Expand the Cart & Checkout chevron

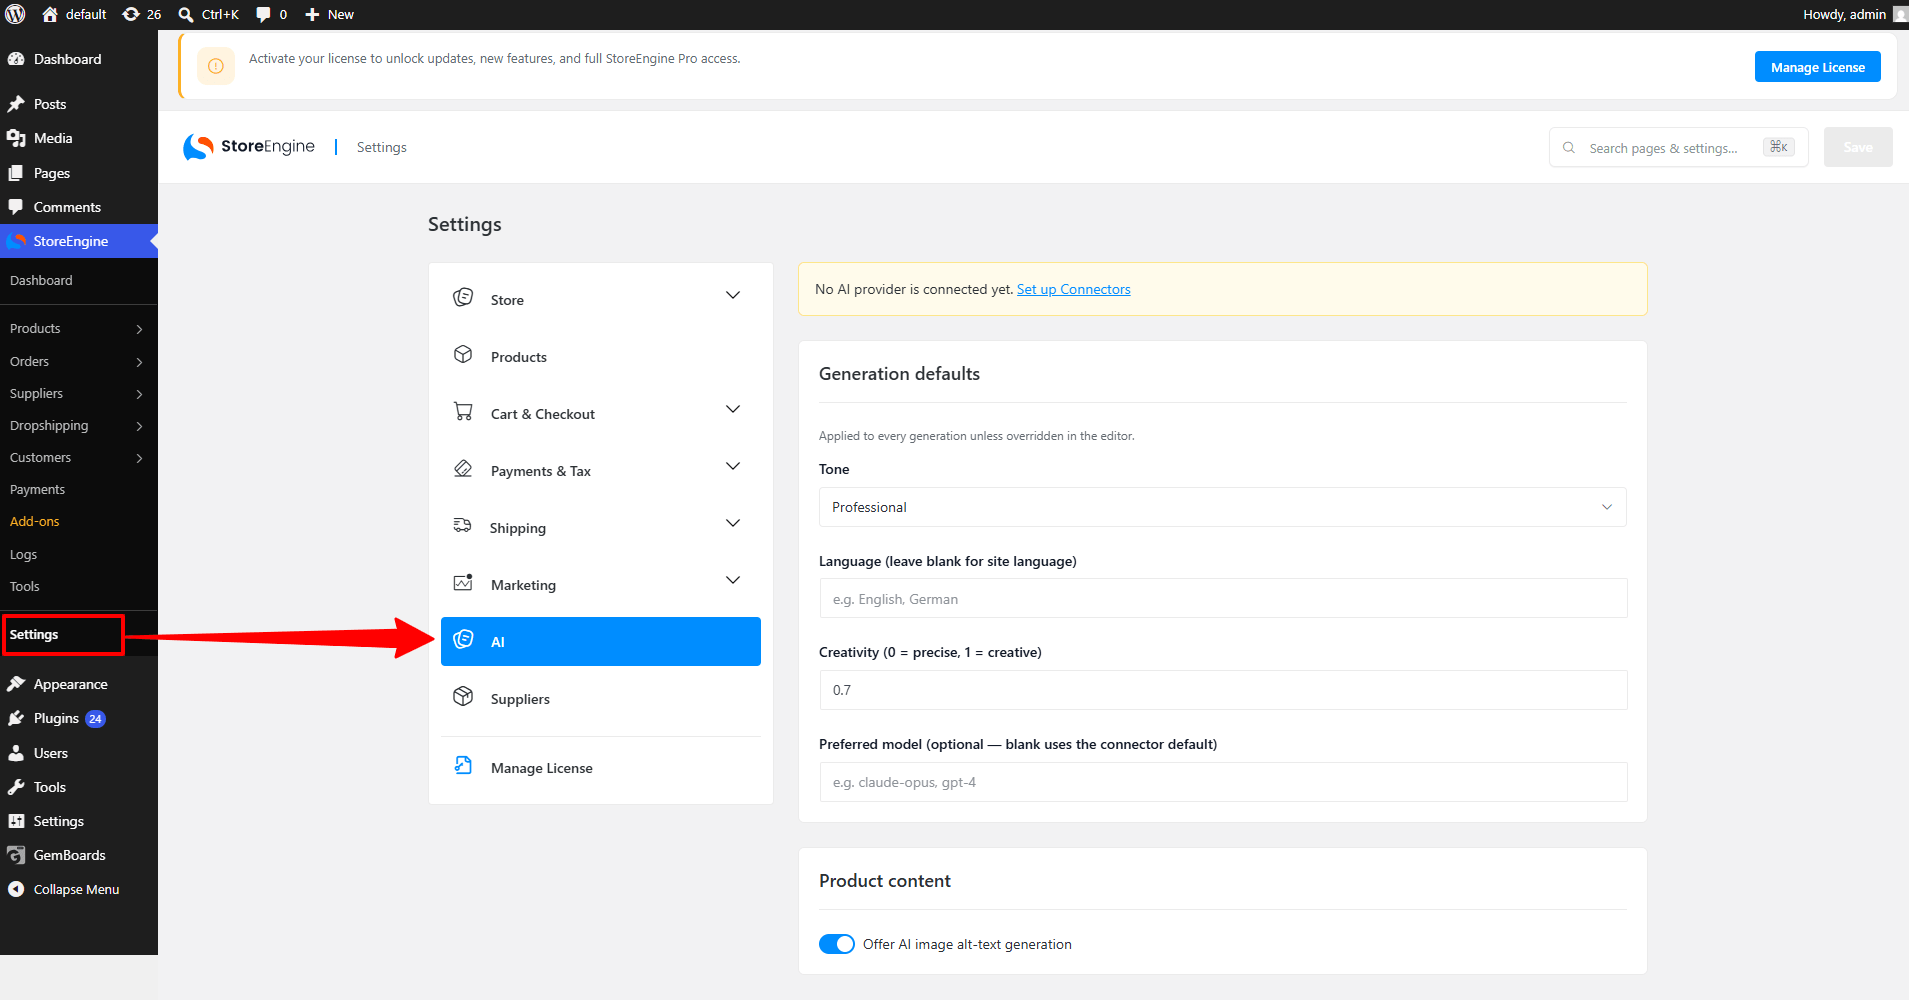733,409
